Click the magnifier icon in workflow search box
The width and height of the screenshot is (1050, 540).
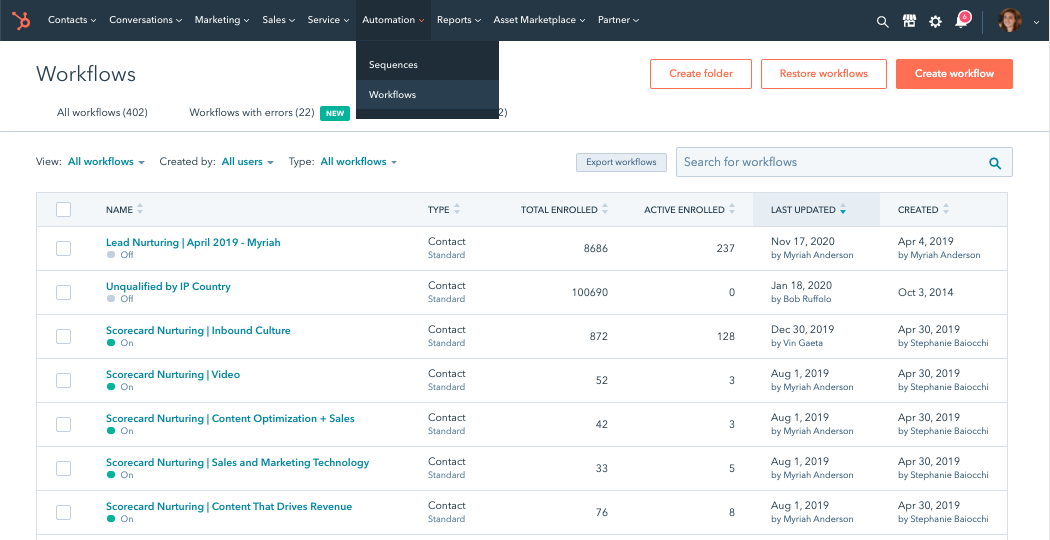tap(994, 163)
